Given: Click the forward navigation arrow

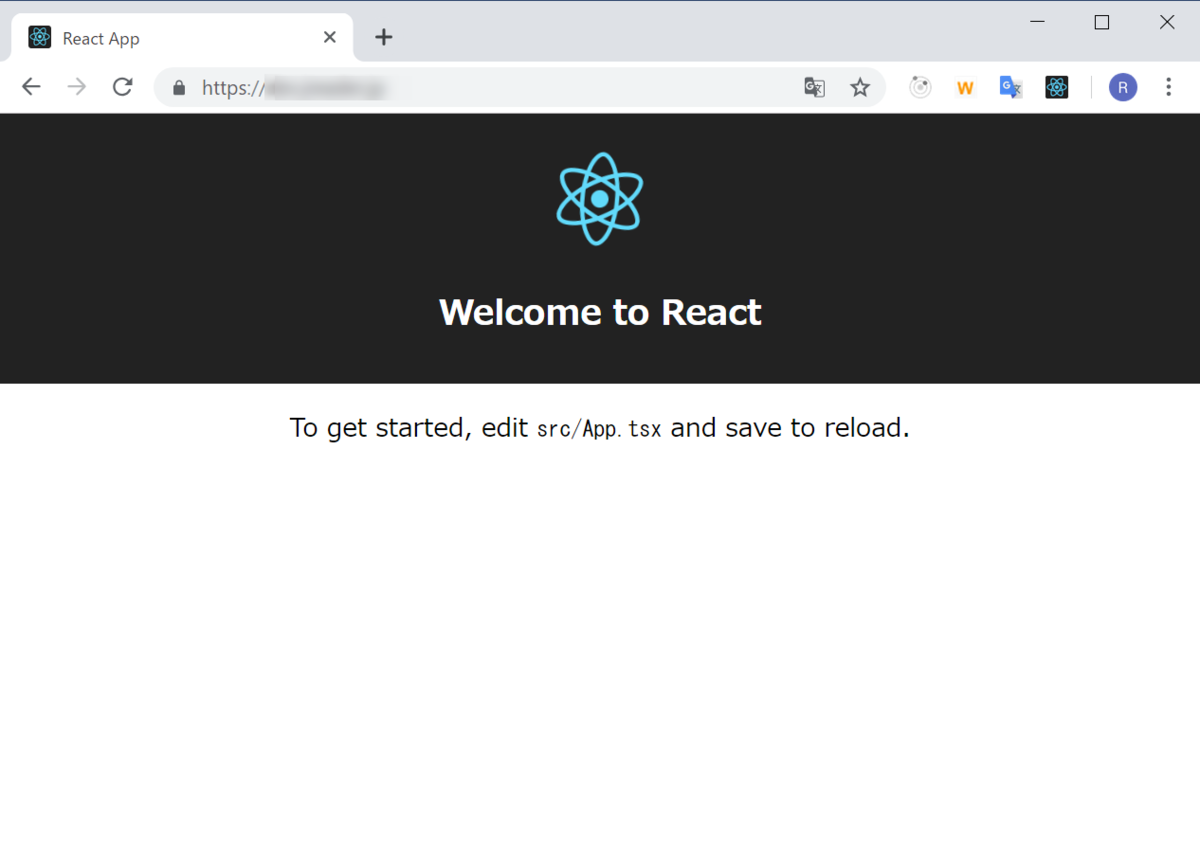Looking at the screenshot, I should point(77,87).
